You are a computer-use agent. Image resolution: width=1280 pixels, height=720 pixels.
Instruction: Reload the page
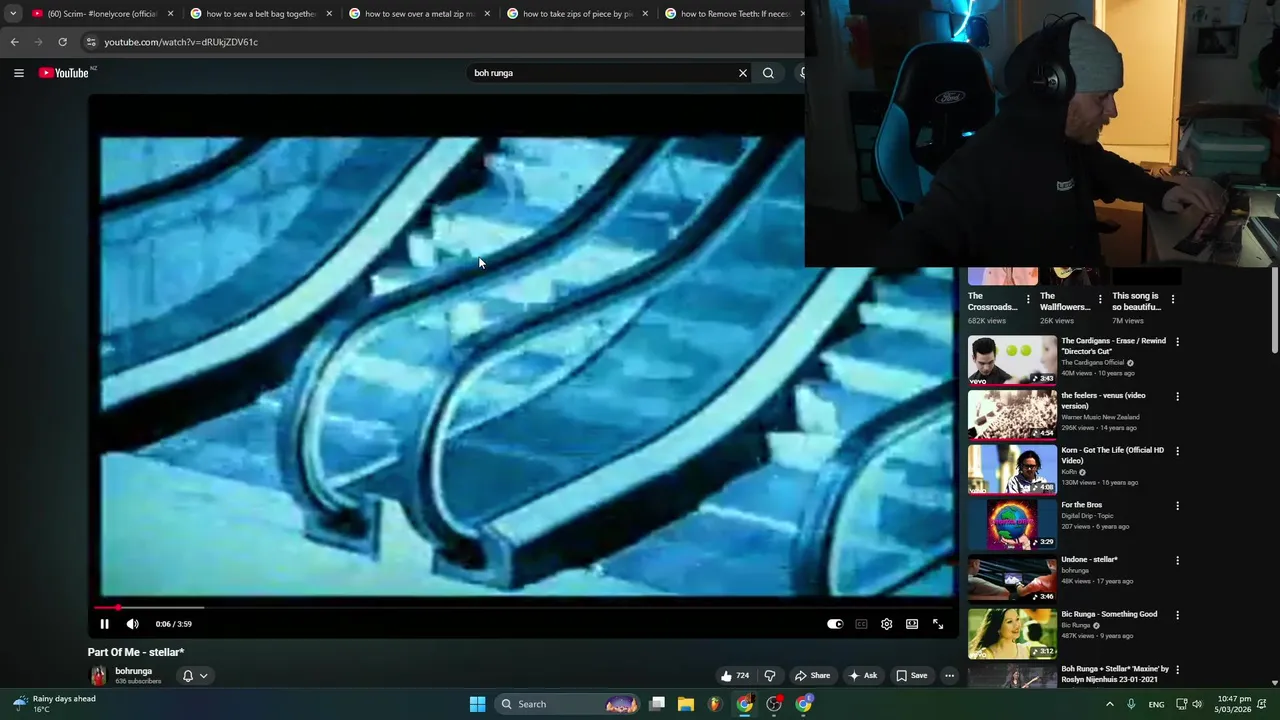coord(62,42)
